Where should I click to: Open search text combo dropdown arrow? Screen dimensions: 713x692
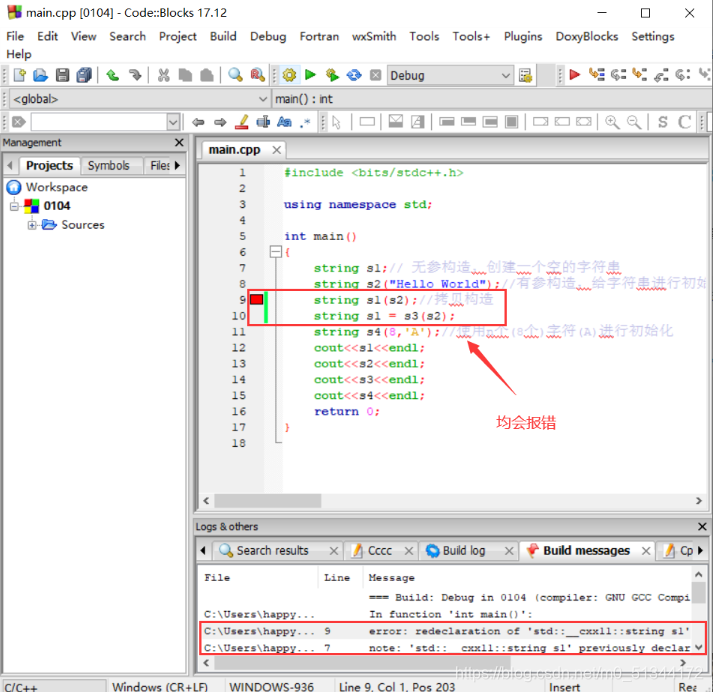coord(173,122)
